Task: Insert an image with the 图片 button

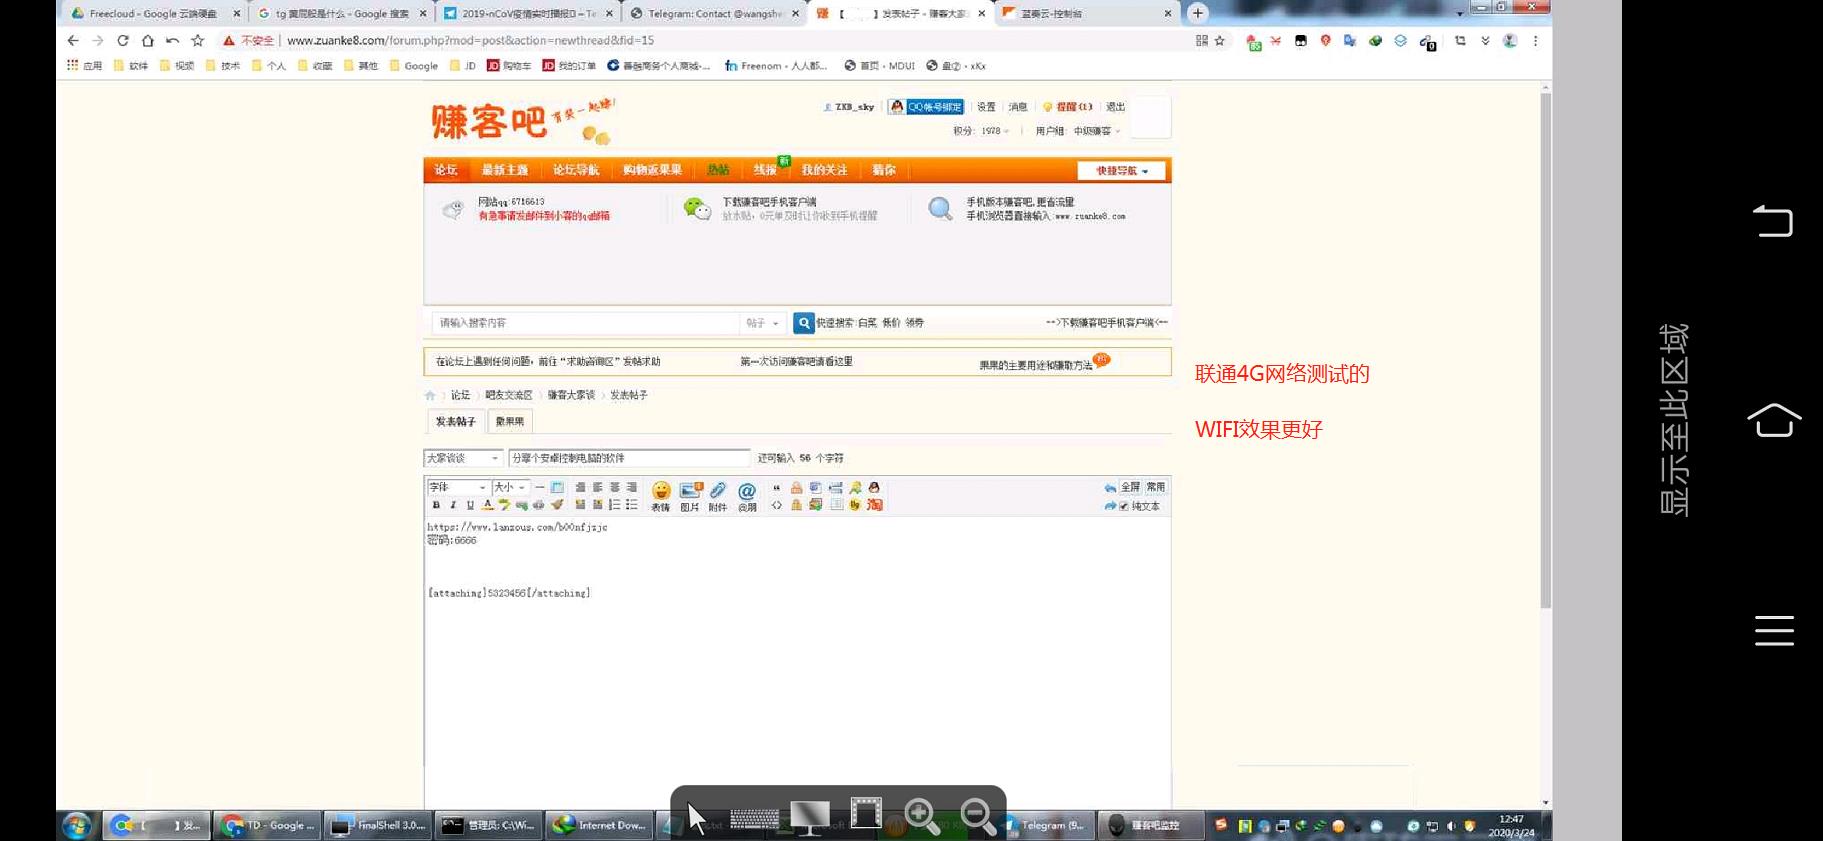Action: pos(690,496)
